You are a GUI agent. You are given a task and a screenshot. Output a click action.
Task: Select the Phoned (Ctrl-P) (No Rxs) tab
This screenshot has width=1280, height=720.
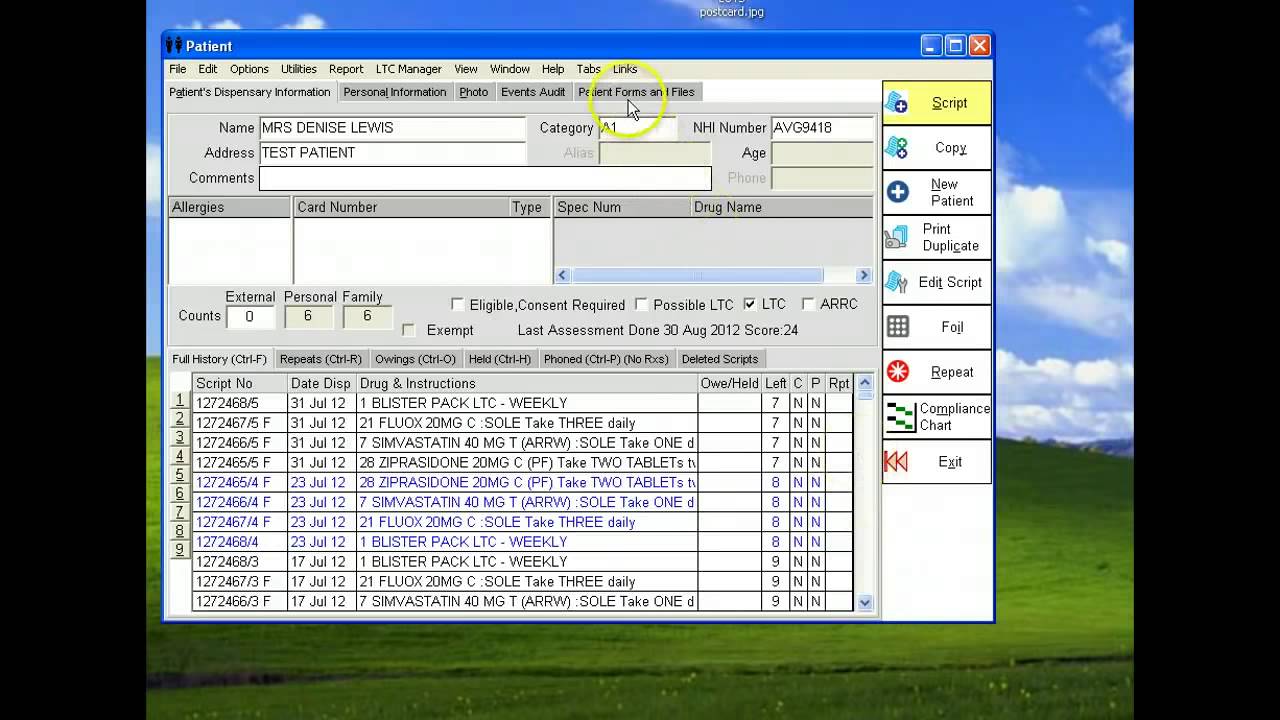coord(606,359)
